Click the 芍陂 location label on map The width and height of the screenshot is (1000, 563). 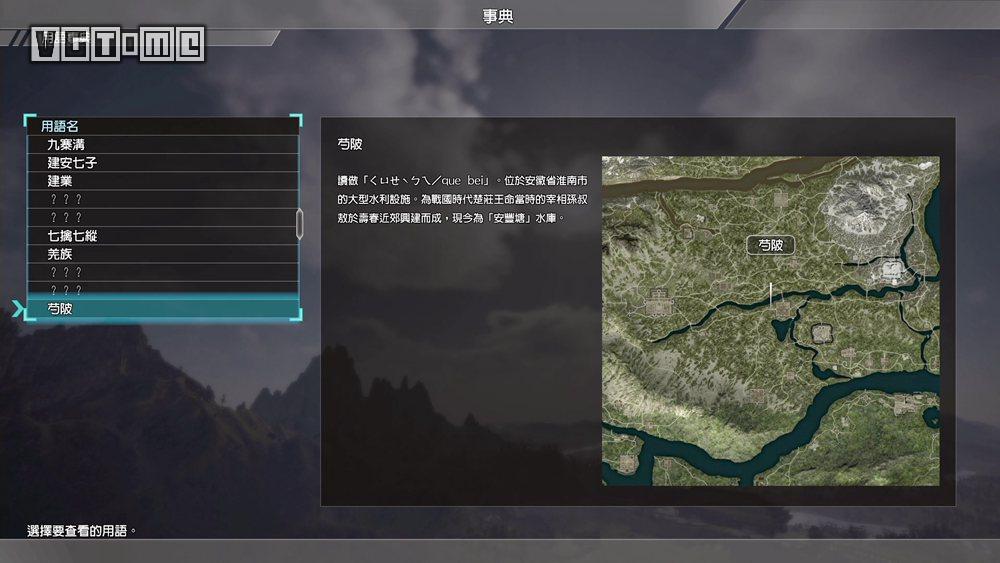770,245
